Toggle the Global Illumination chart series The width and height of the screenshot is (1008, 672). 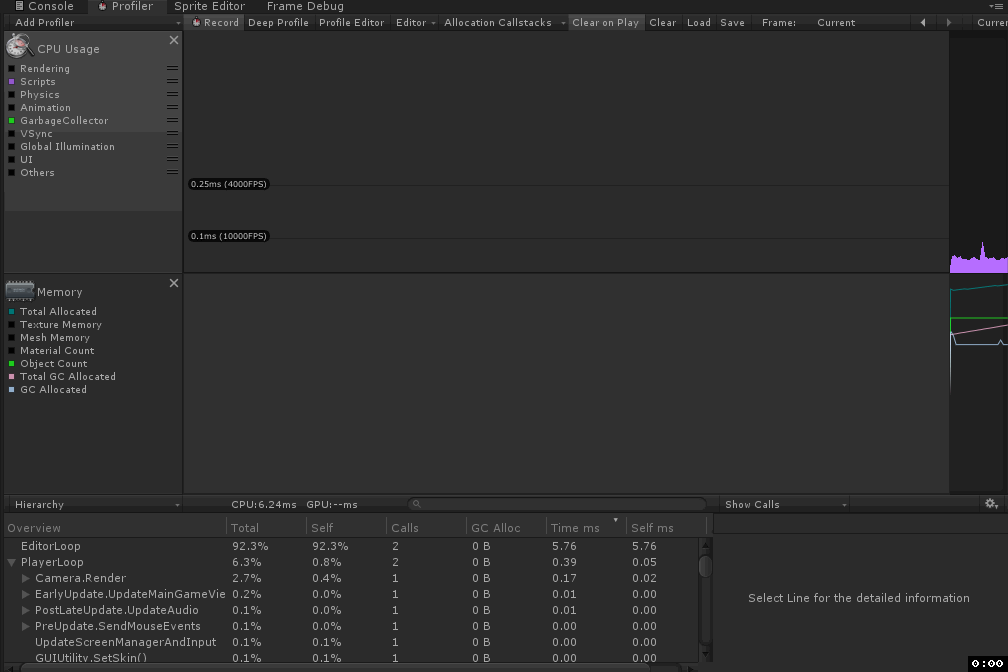point(12,147)
